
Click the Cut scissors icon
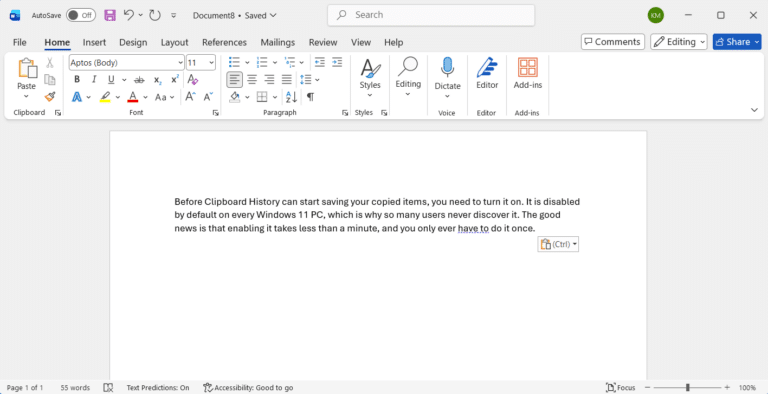tap(49, 62)
